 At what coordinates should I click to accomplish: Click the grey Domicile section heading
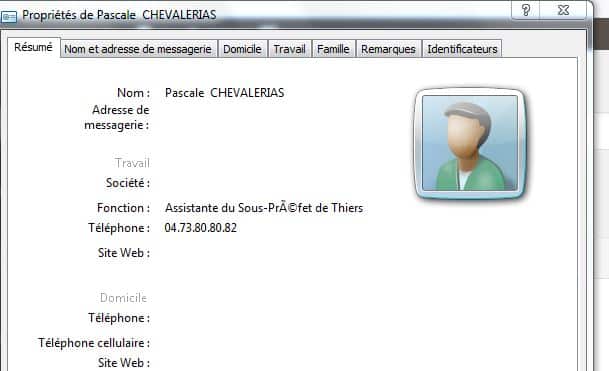124,298
